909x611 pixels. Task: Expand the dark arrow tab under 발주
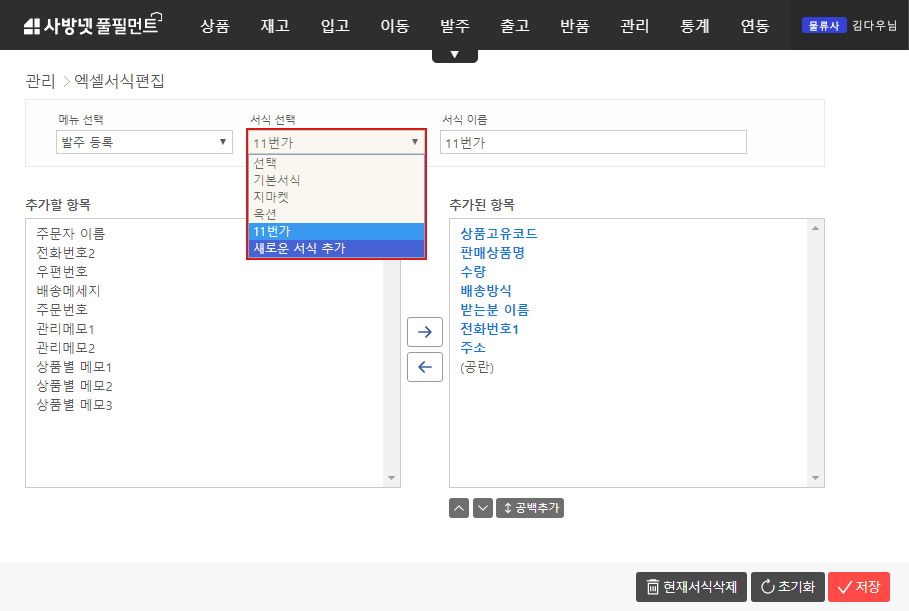[455, 55]
